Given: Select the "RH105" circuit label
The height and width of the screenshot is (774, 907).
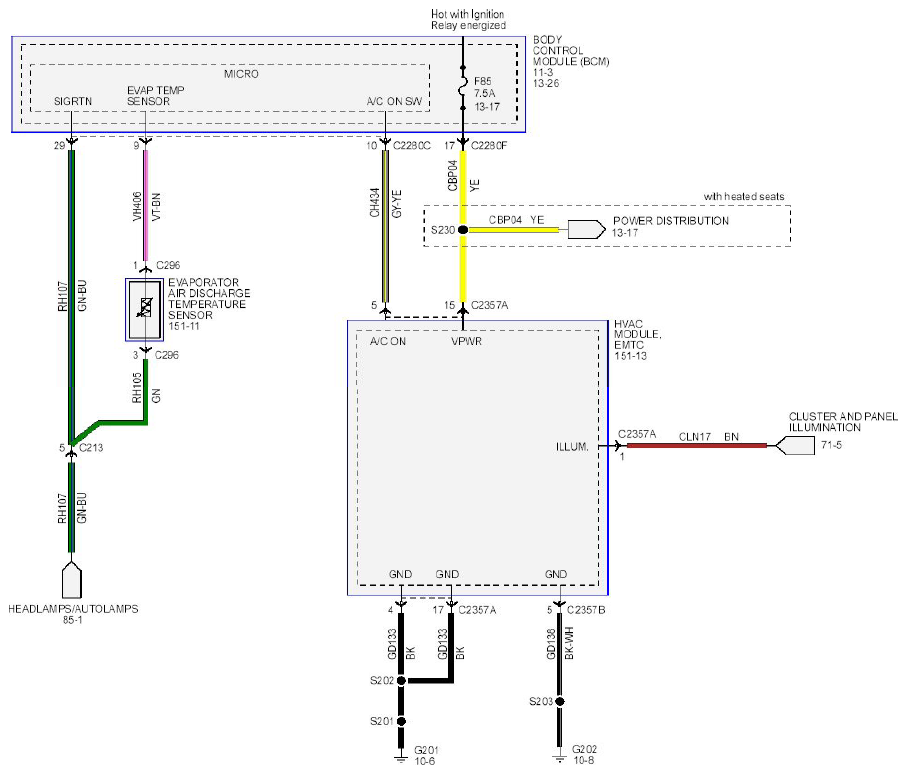Looking at the screenshot, I should coord(137,388).
